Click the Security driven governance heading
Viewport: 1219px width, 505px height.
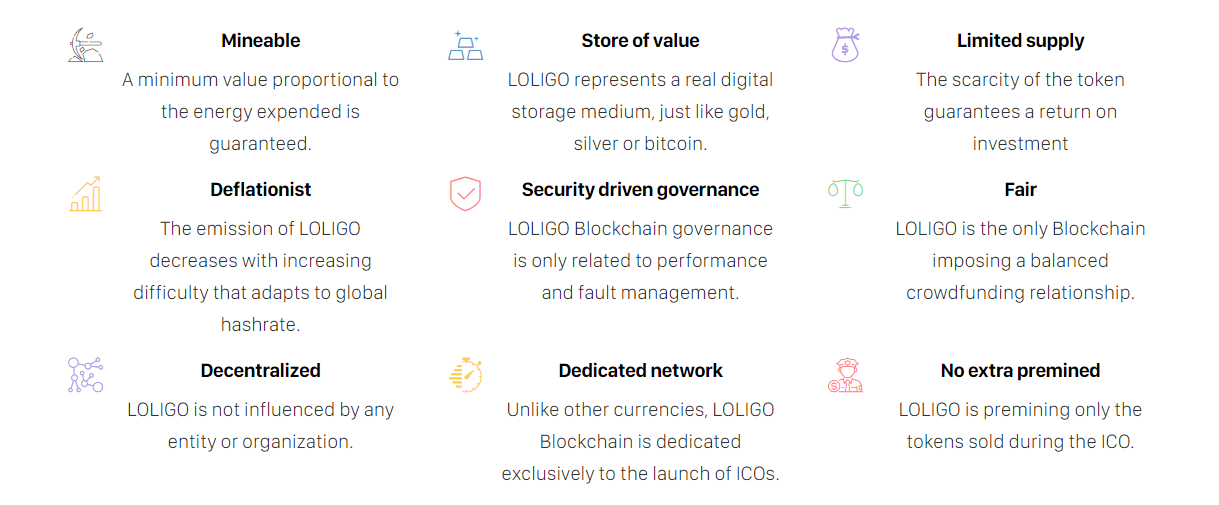coord(640,190)
